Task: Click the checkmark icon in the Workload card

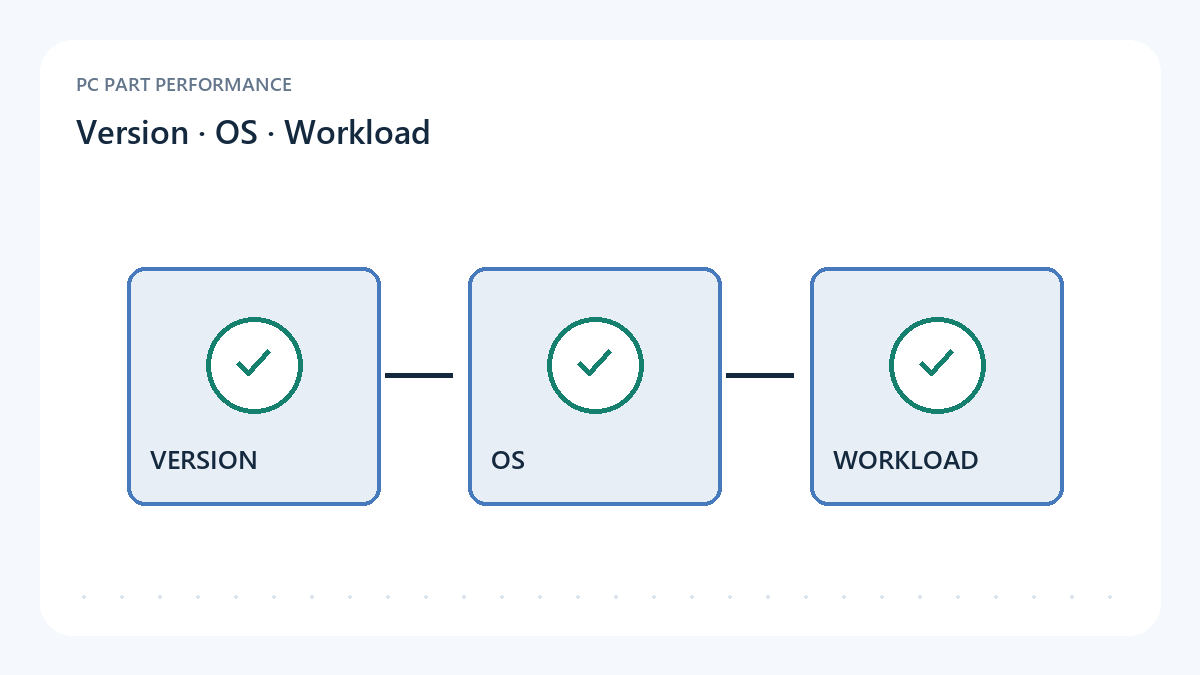Action: 937,365
